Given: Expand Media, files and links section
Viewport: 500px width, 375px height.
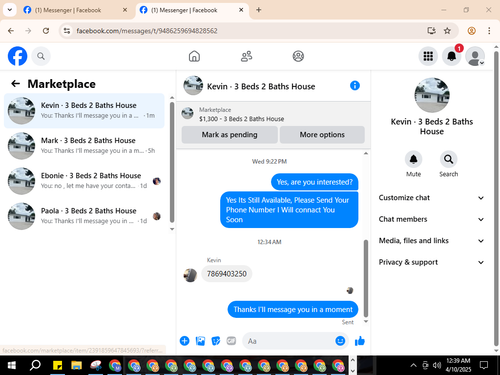Looking at the screenshot, I should 431,241.
